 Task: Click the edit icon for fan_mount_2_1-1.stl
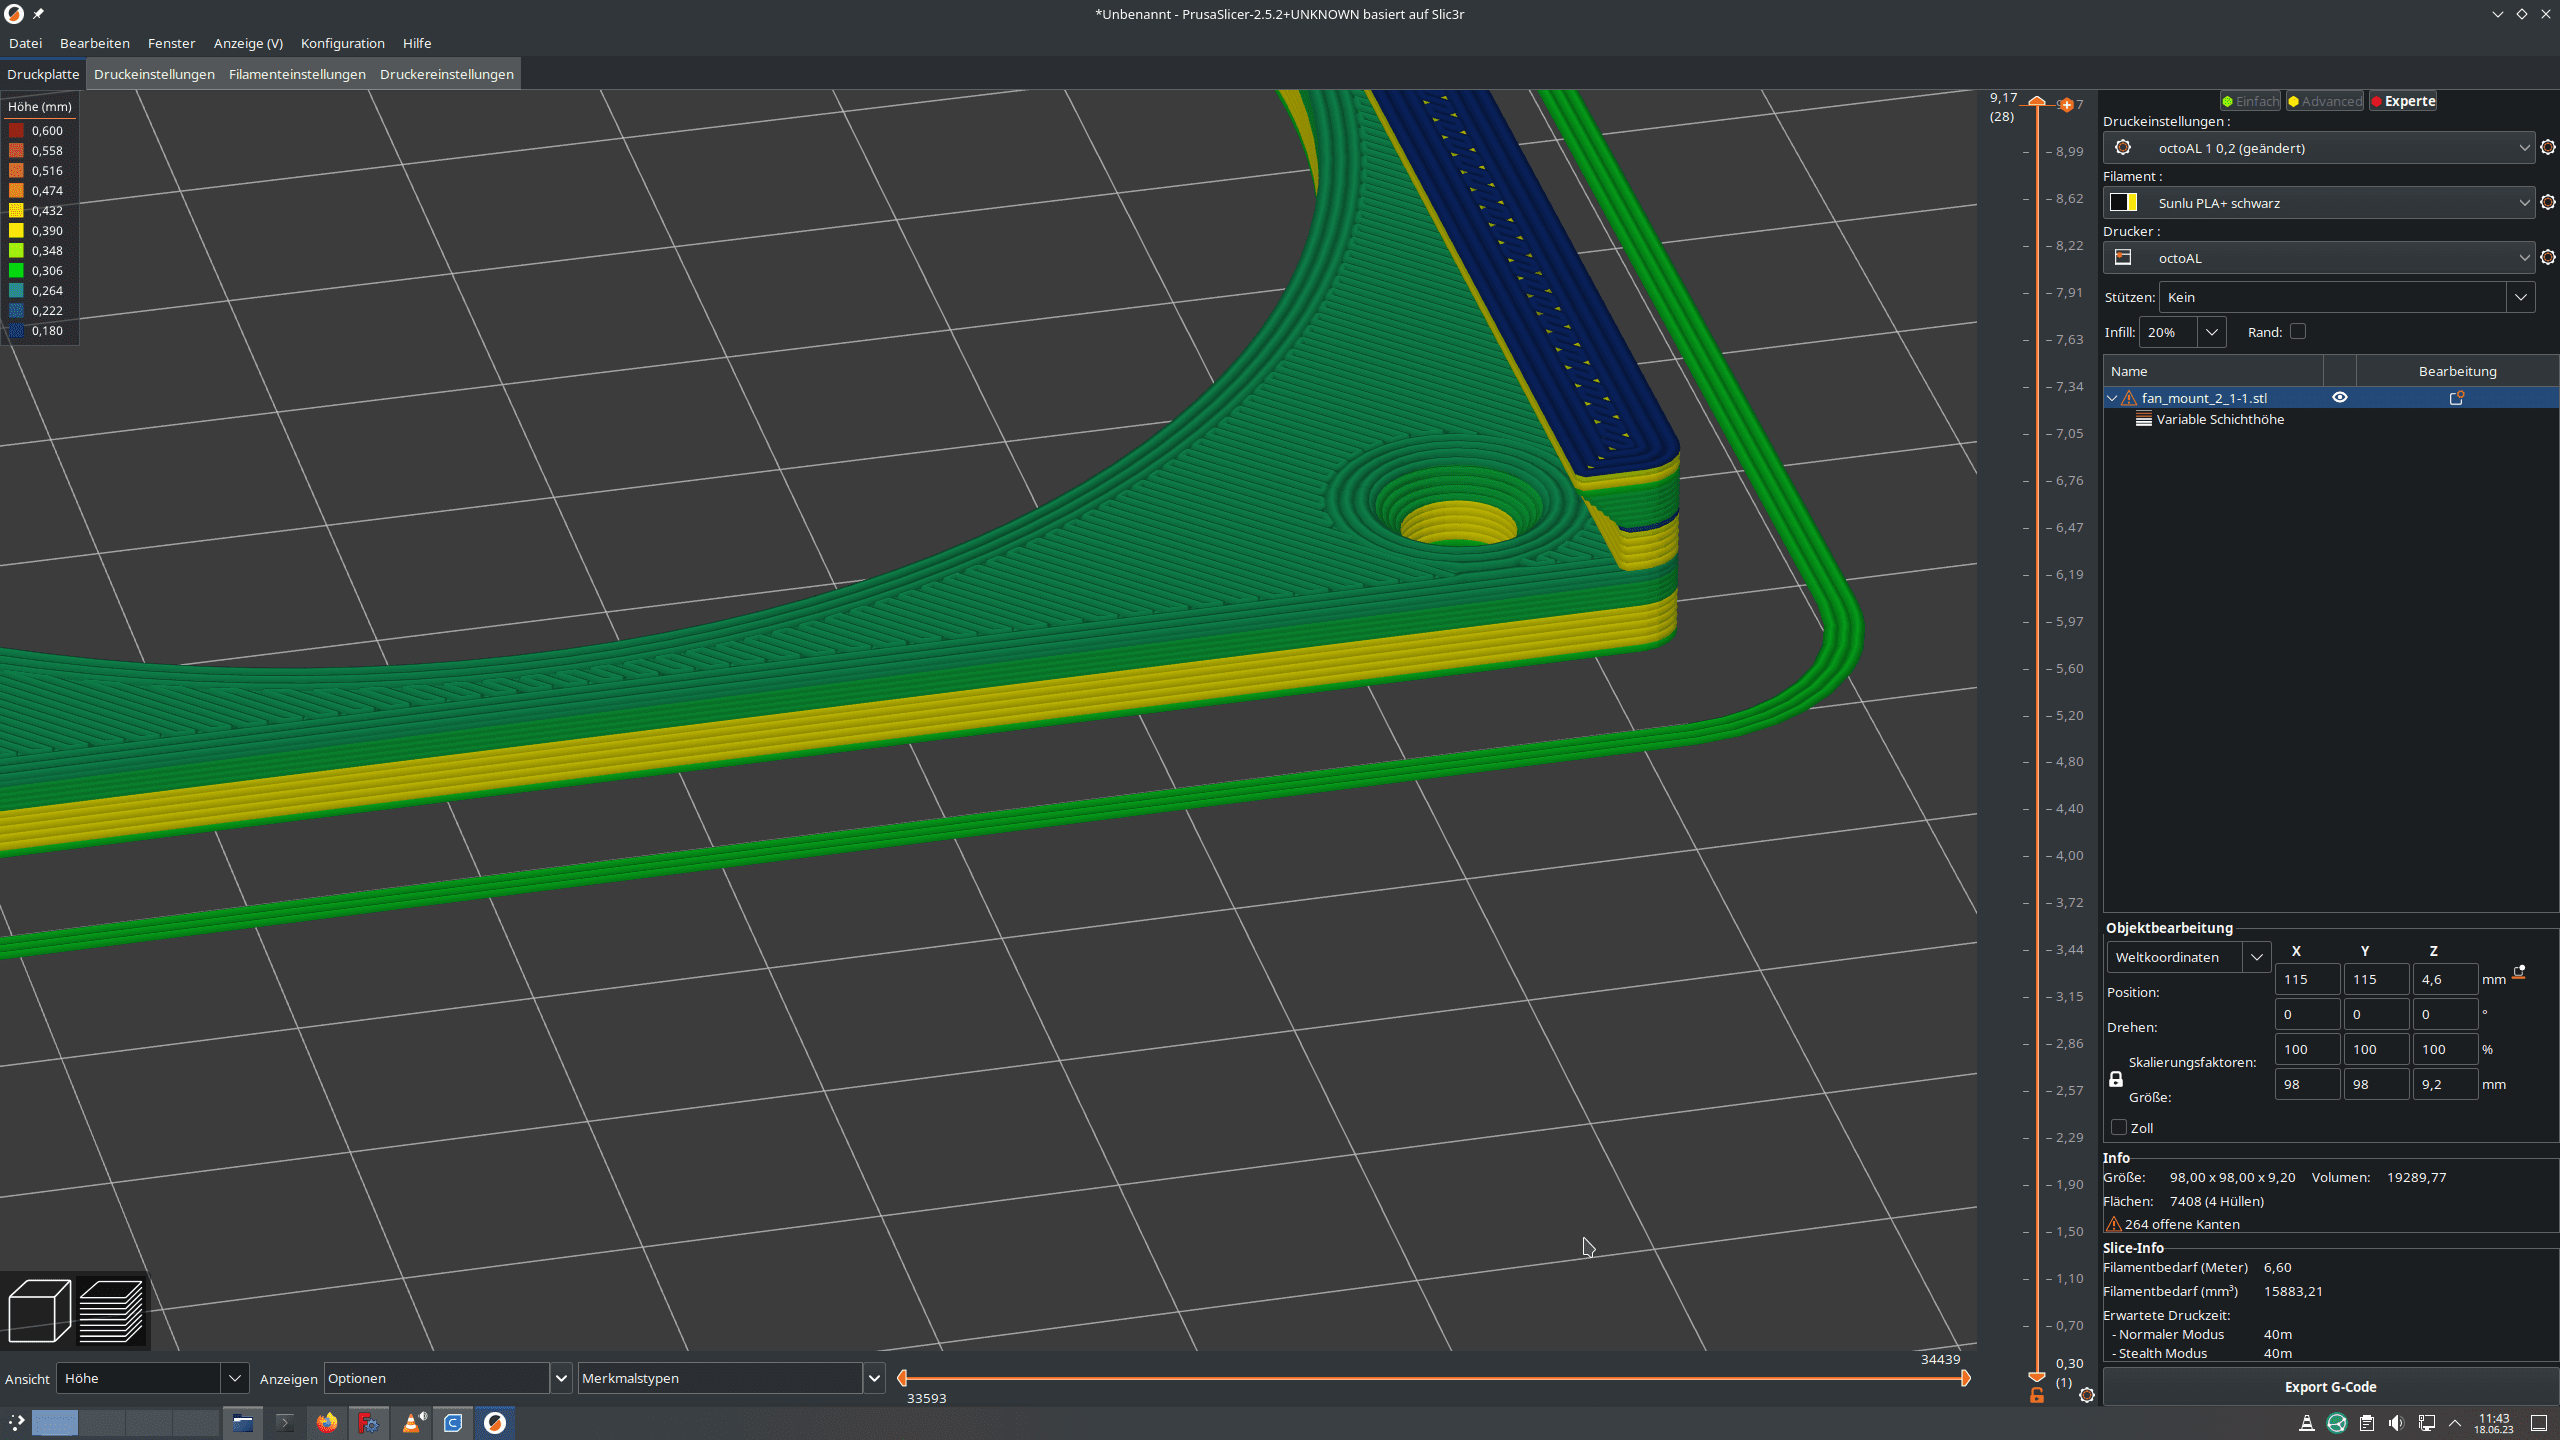(x=2456, y=398)
